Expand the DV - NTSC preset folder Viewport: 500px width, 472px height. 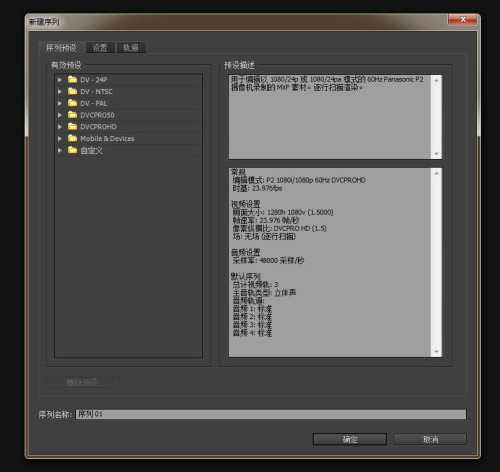coord(60,92)
